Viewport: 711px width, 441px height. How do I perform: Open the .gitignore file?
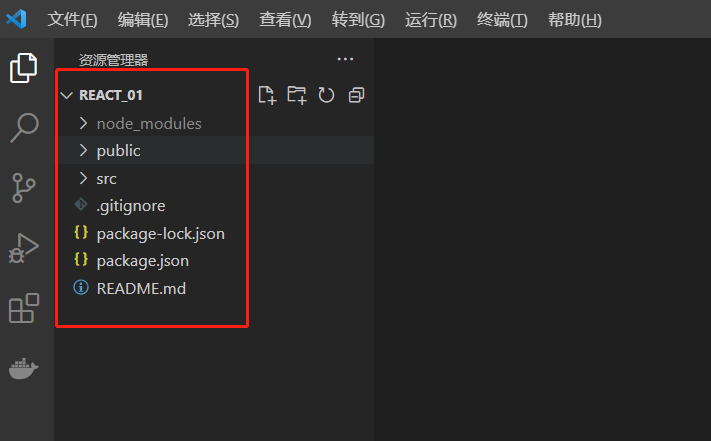pos(131,206)
